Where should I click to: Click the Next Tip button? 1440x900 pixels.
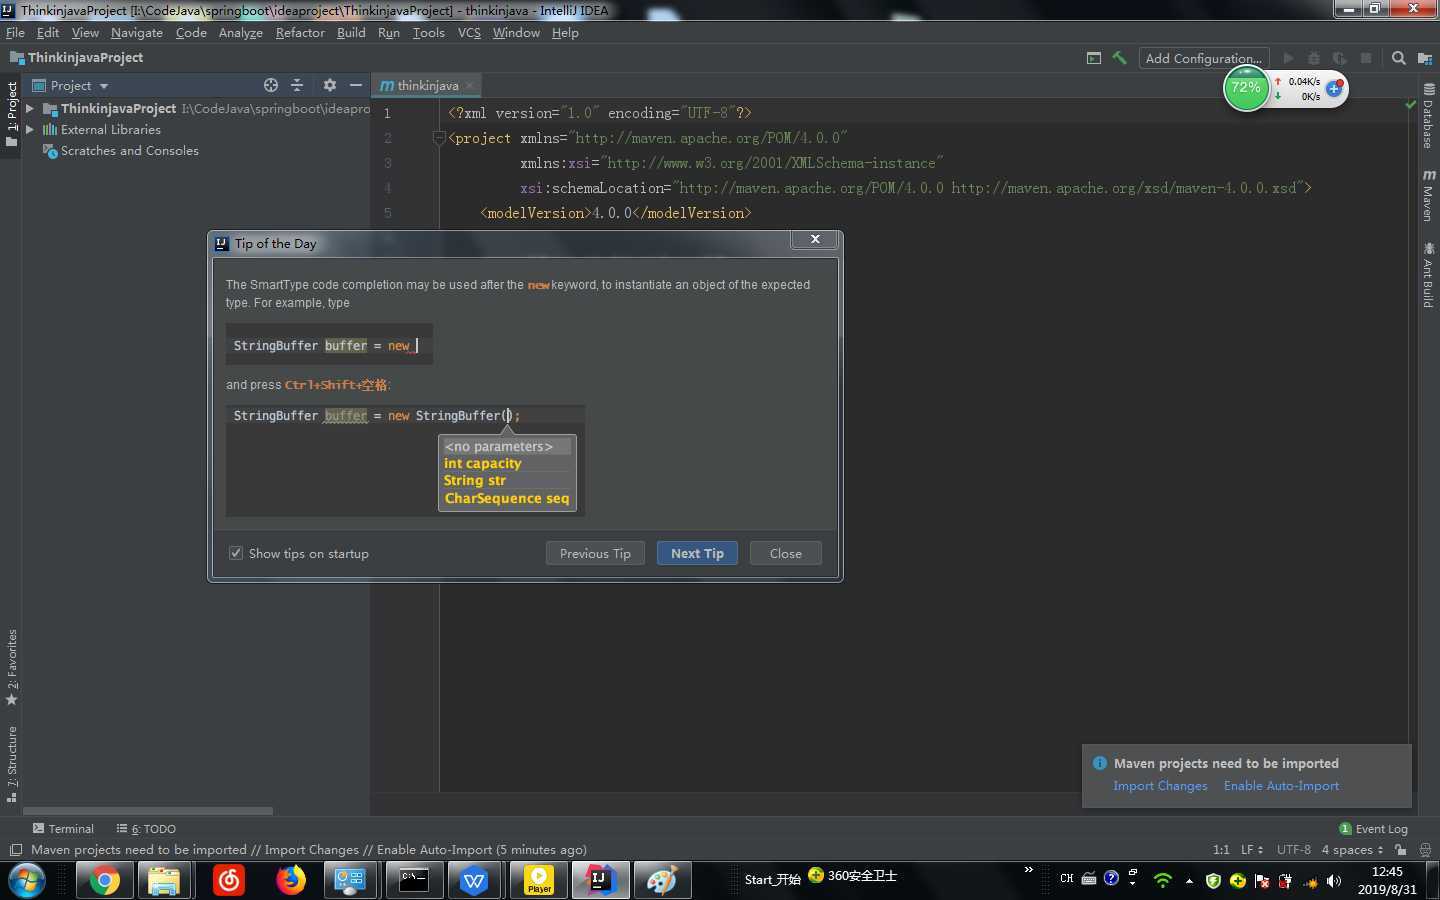point(697,554)
